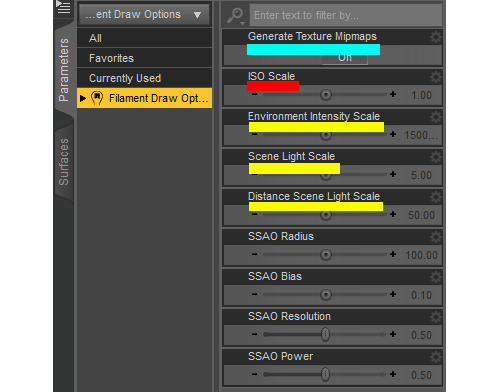Open the Filament Draw Options dropdown
The height and width of the screenshot is (392, 500).
(x=145, y=15)
